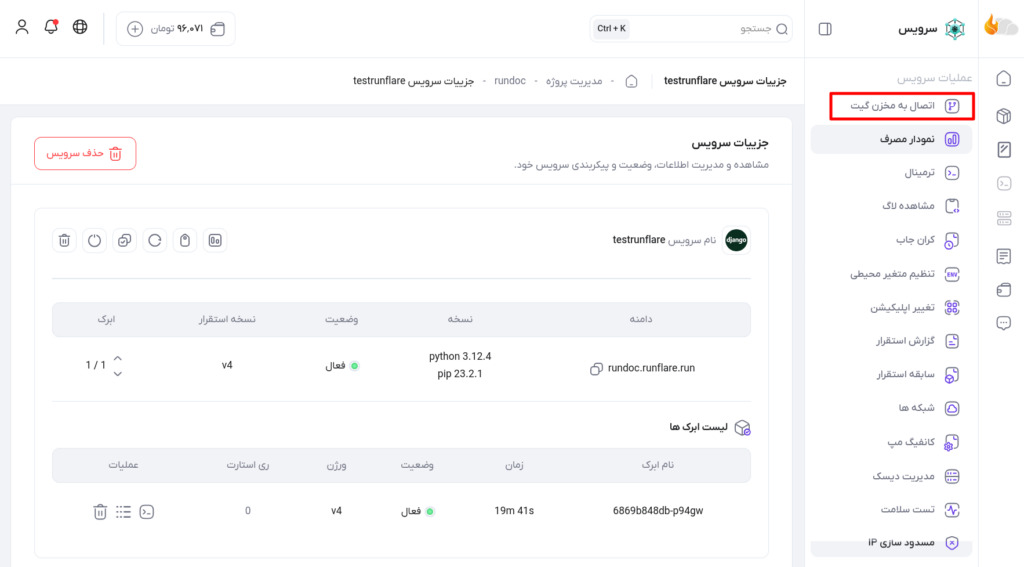Click clipboard icon in service toolbar
Viewport: 1024px width, 567px height.
tap(185, 240)
